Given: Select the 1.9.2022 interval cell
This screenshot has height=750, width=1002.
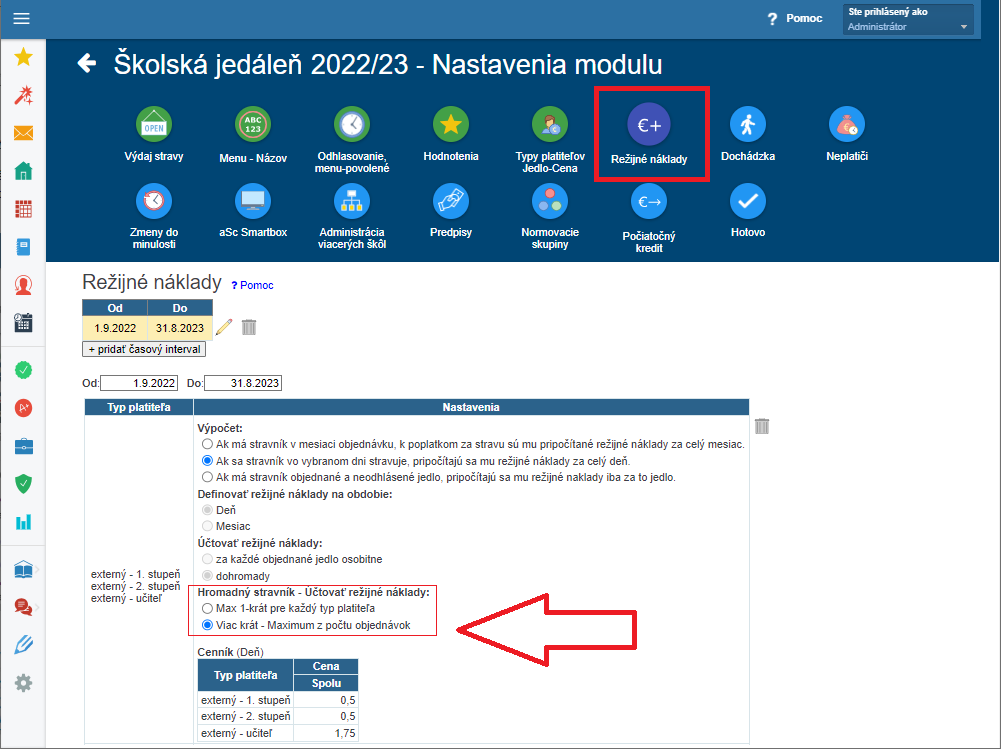Looking at the screenshot, I should click(115, 328).
